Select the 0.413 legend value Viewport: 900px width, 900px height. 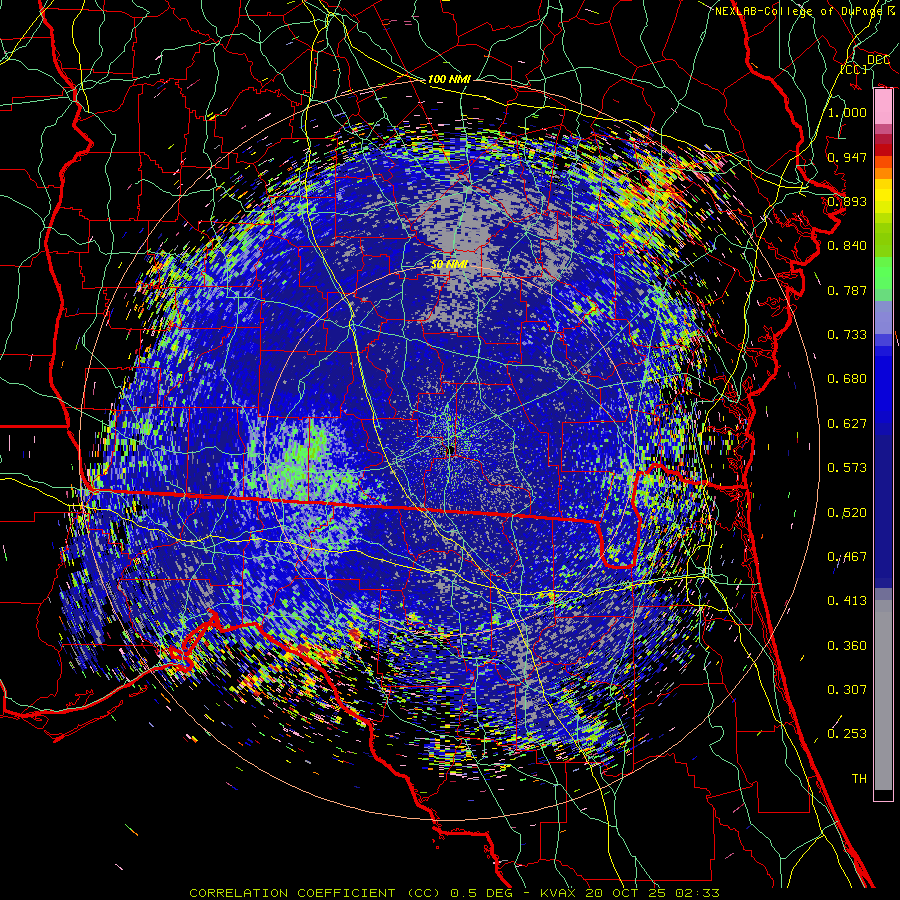coord(847,601)
